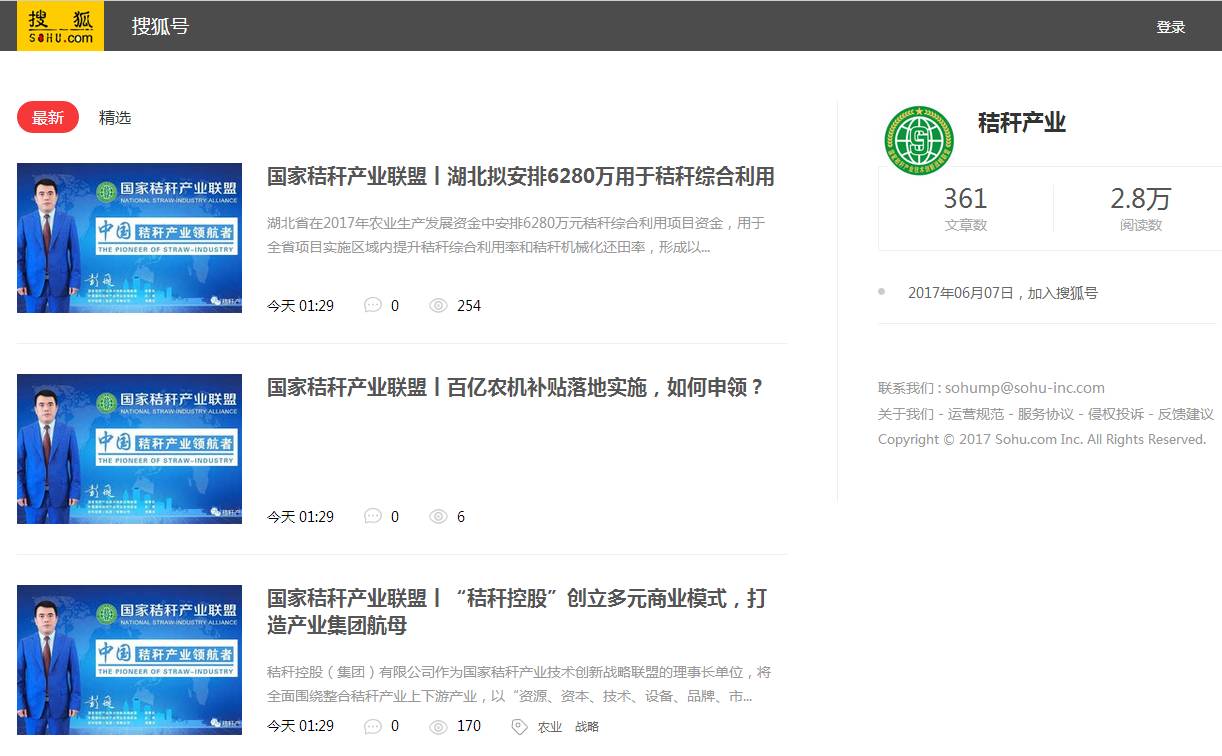Log in via the 登录 link
This screenshot has width=1222, height=756.
(1171, 27)
